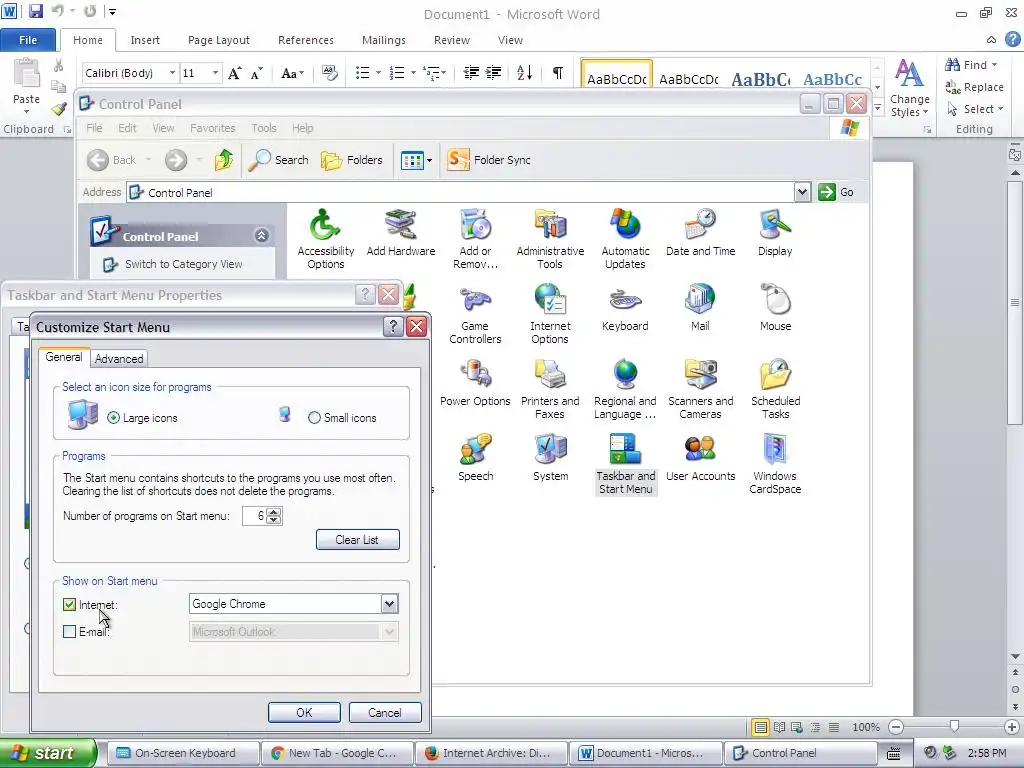Open Word's Insert ribbon tab
1024x768 pixels.
[x=145, y=40]
